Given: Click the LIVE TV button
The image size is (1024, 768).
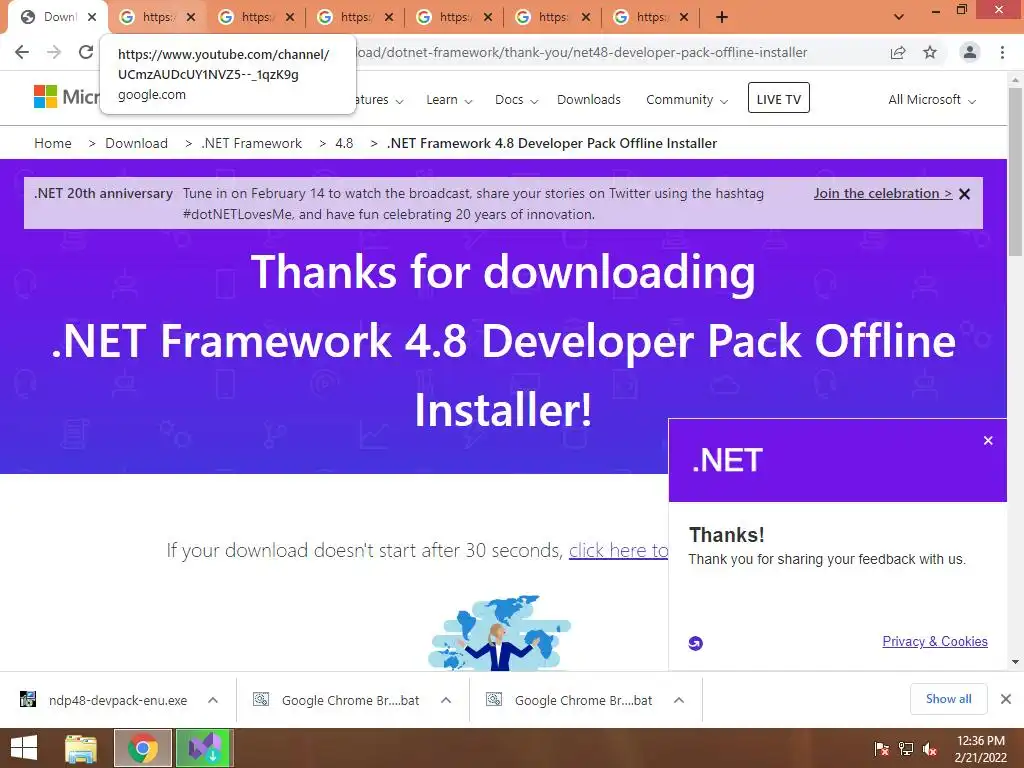Looking at the screenshot, I should (778, 98).
